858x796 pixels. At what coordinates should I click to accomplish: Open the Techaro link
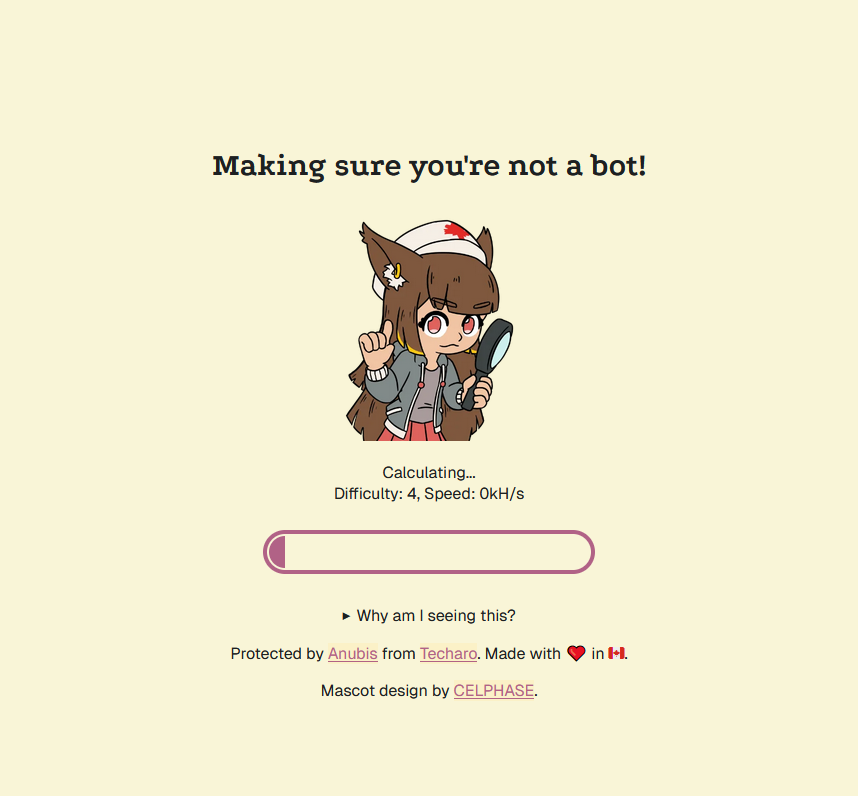[448, 653]
